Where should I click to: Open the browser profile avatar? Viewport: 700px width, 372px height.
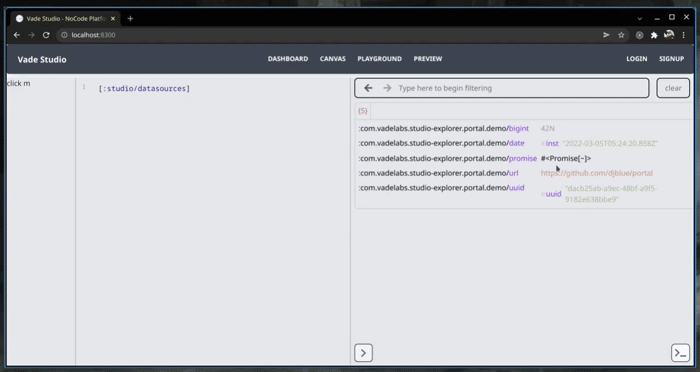(x=669, y=35)
